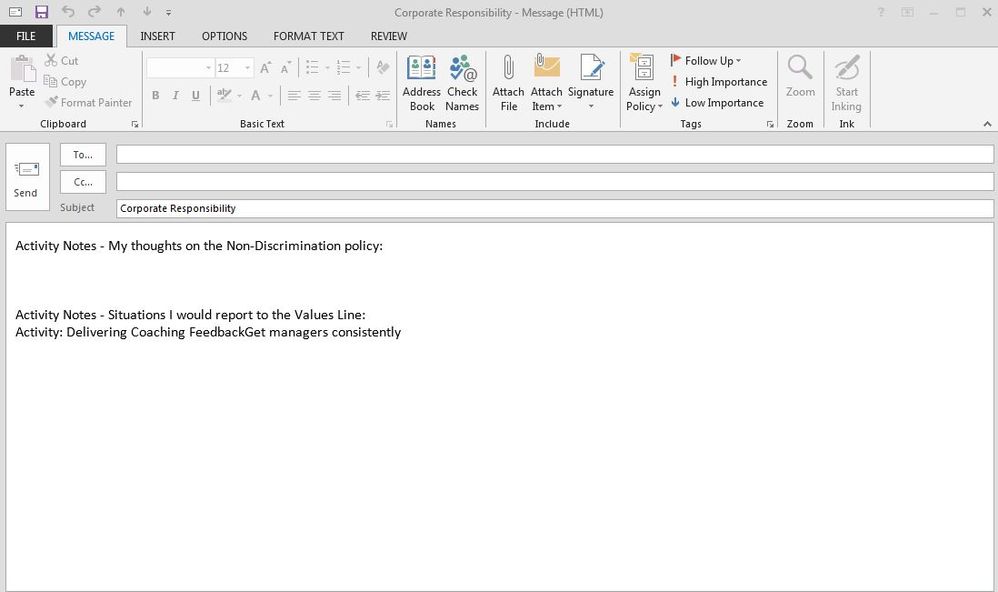Go to previous item using up arrow
This screenshot has height=592, width=998.
pyautogui.click(x=121, y=12)
